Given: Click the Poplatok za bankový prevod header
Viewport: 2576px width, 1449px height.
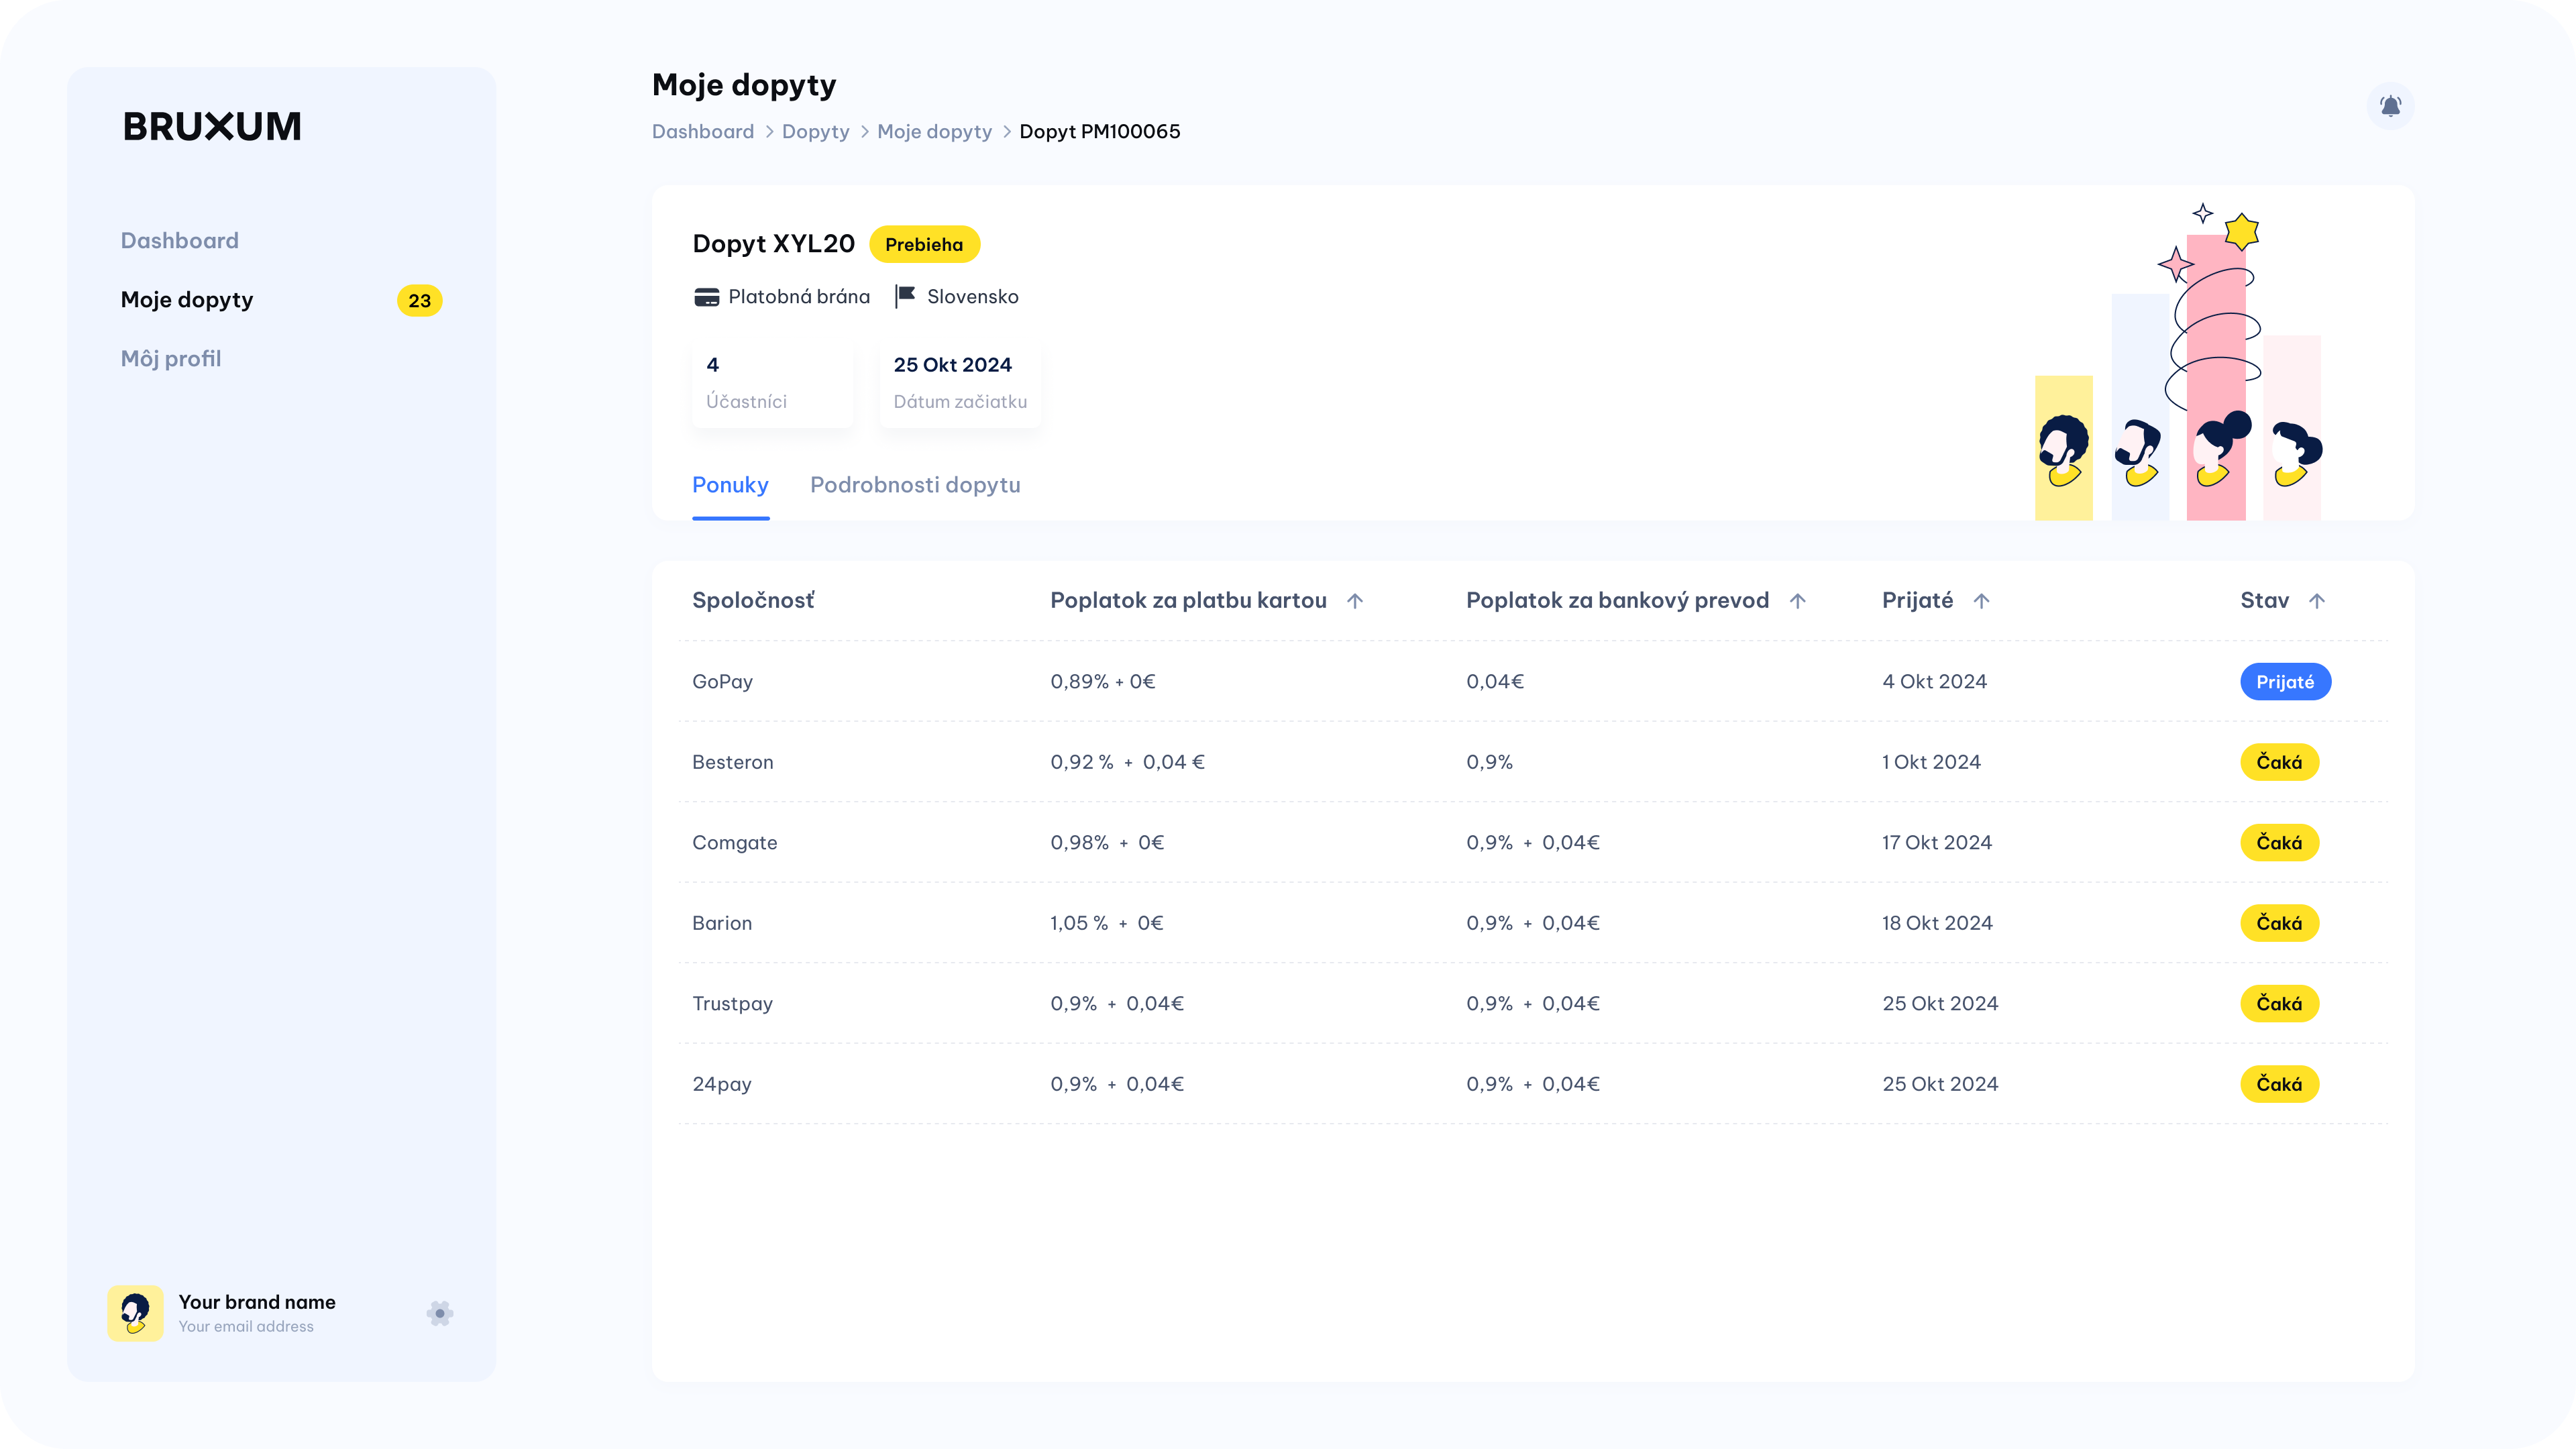Looking at the screenshot, I should (1617, 601).
